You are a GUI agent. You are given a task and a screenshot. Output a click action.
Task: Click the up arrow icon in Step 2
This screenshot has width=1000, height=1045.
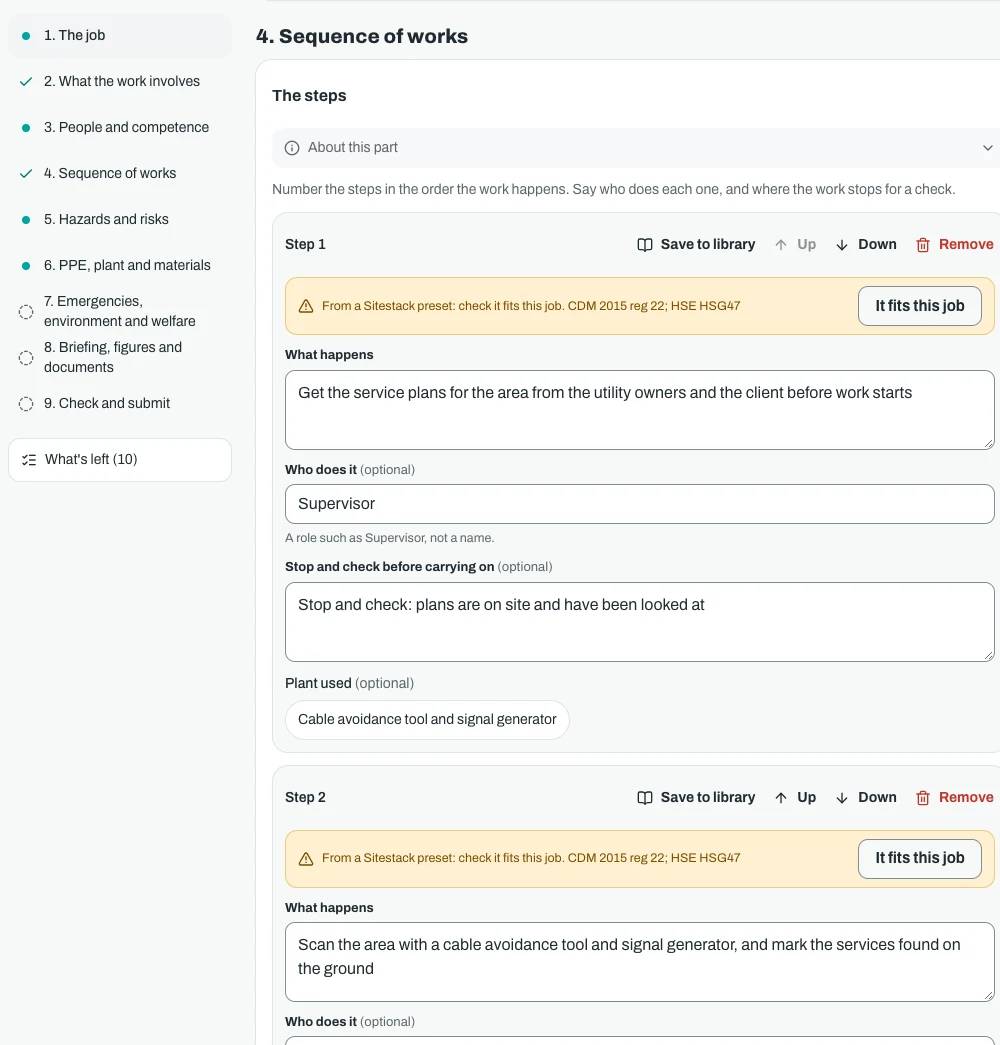(x=781, y=798)
